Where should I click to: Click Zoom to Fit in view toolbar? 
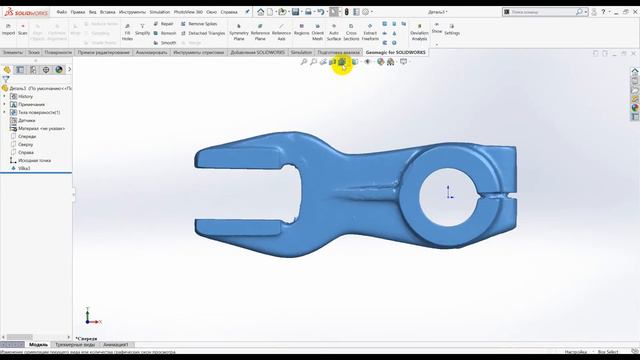point(304,62)
